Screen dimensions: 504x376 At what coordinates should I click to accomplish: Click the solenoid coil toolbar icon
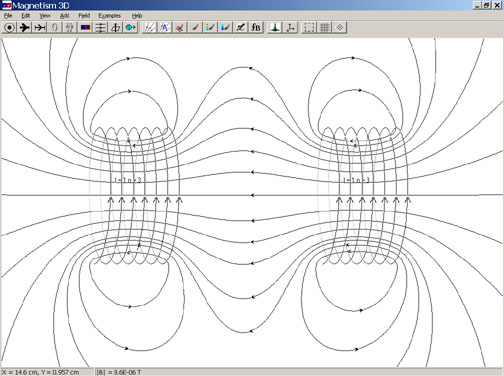[70, 27]
